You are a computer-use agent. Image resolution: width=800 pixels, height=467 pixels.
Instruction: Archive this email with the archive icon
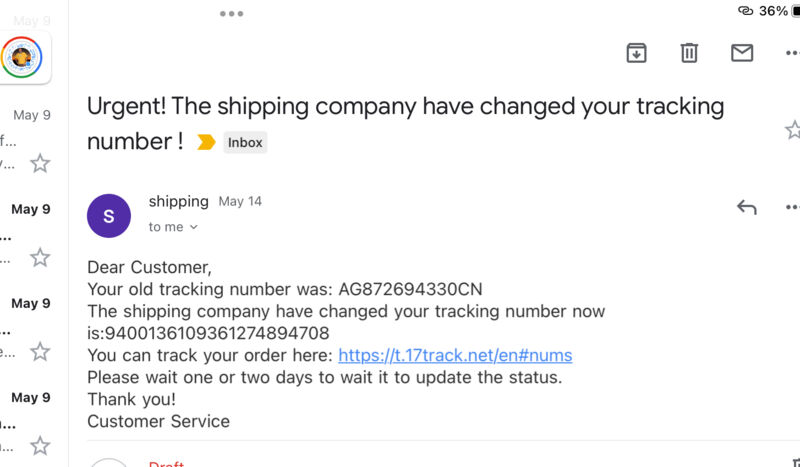(x=636, y=53)
